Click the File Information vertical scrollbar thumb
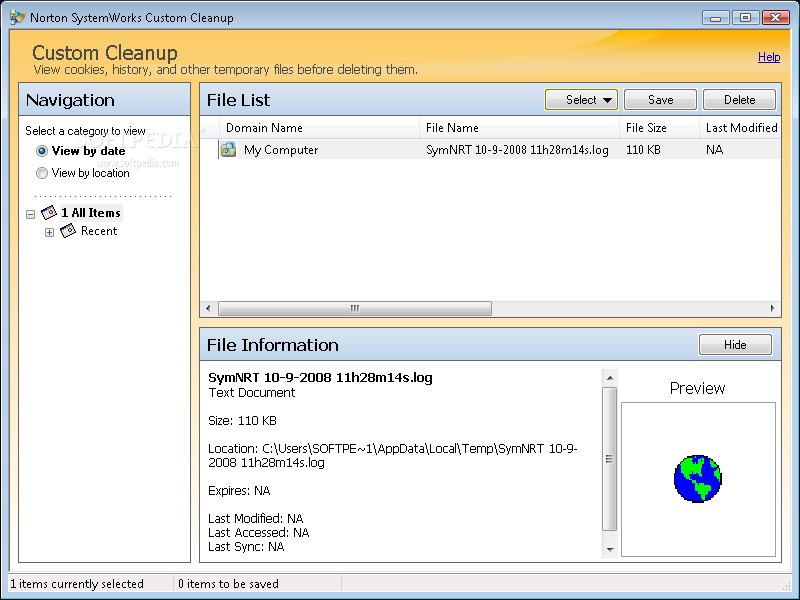This screenshot has height=600, width=800. [x=610, y=459]
